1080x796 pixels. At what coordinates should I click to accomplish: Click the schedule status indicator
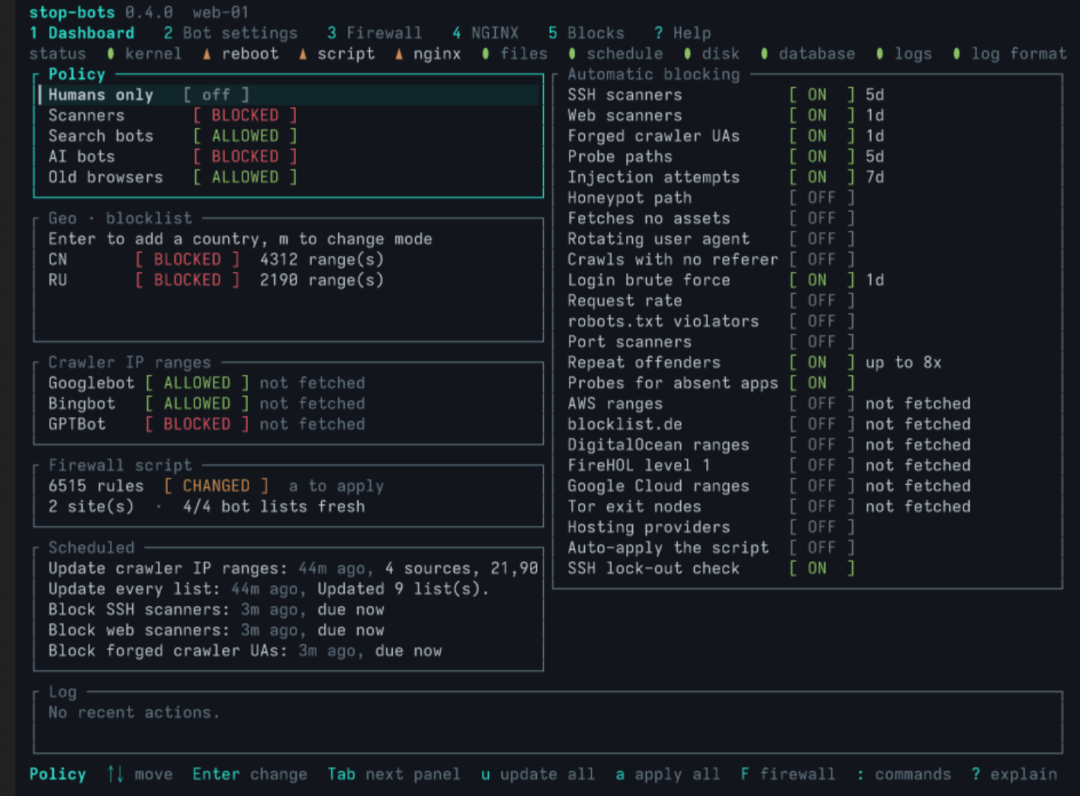615,54
